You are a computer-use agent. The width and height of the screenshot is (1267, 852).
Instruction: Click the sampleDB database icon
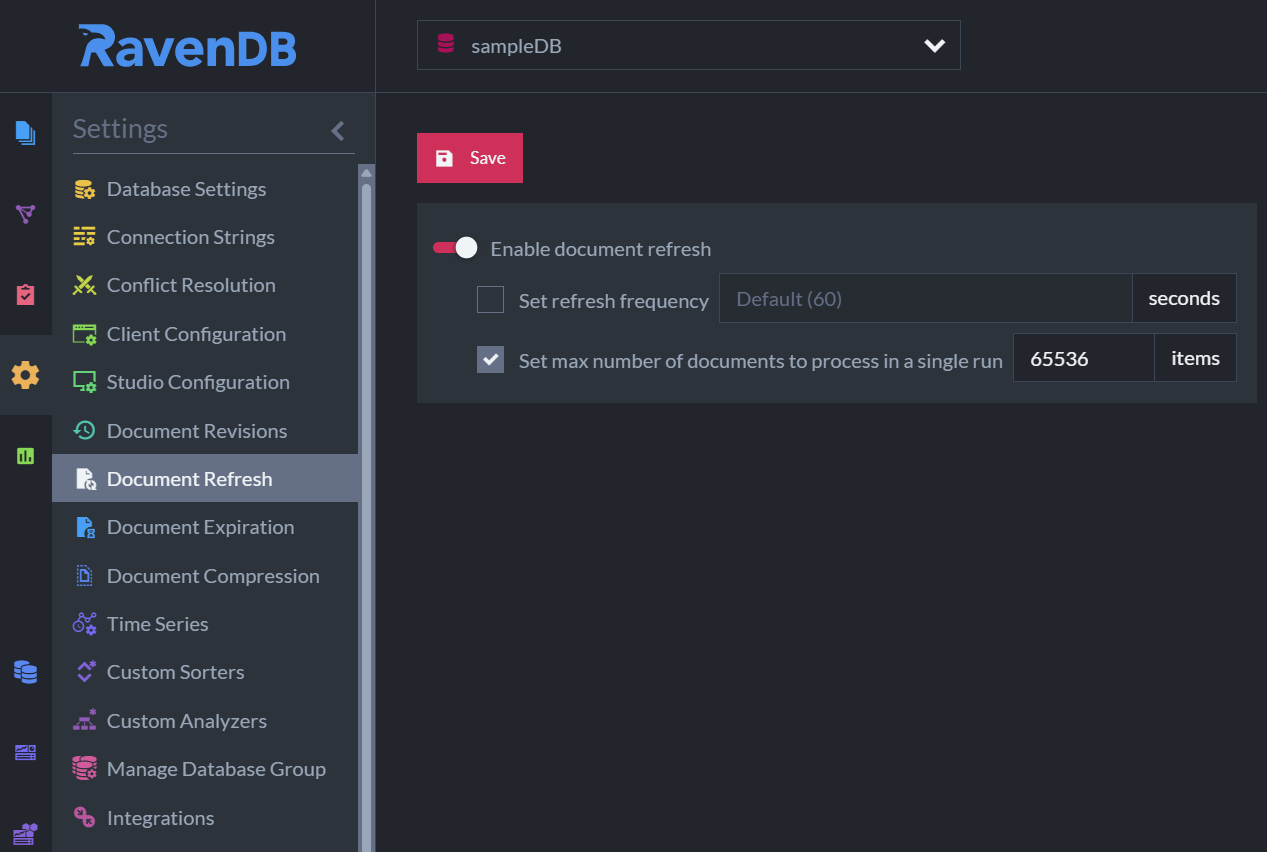(446, 44)
